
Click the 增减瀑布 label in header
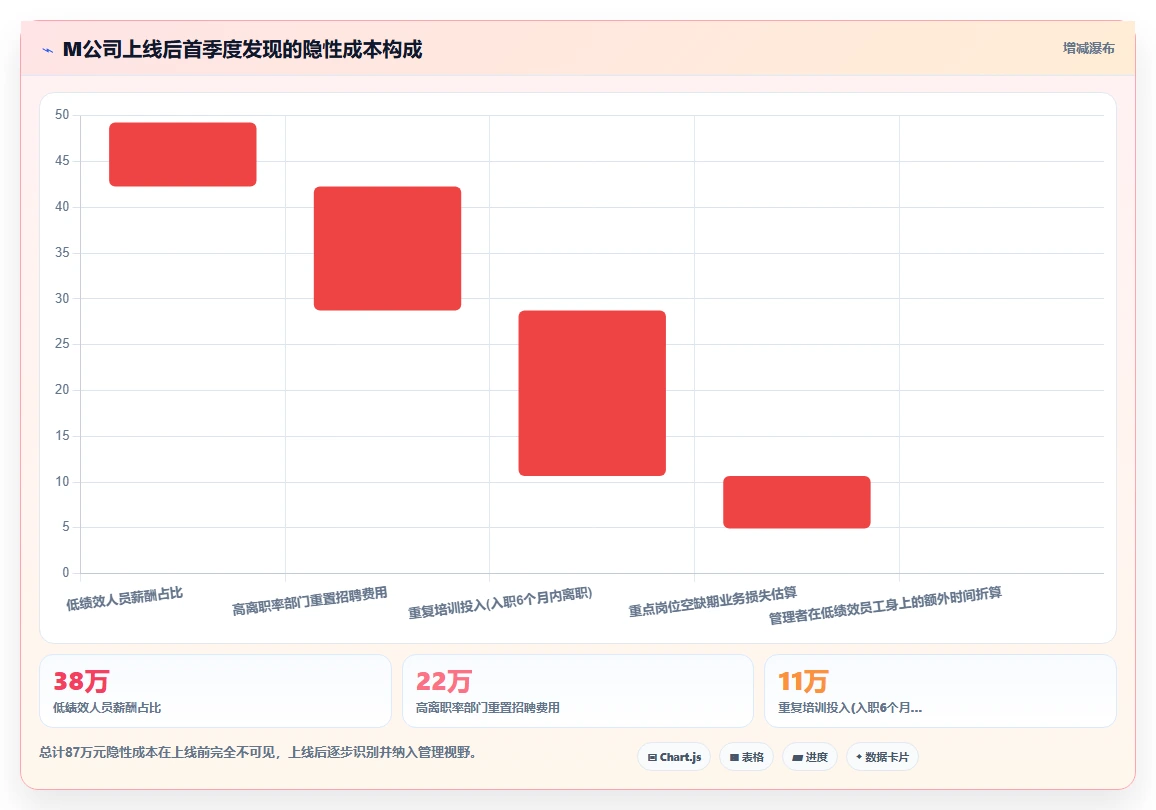1088,49
